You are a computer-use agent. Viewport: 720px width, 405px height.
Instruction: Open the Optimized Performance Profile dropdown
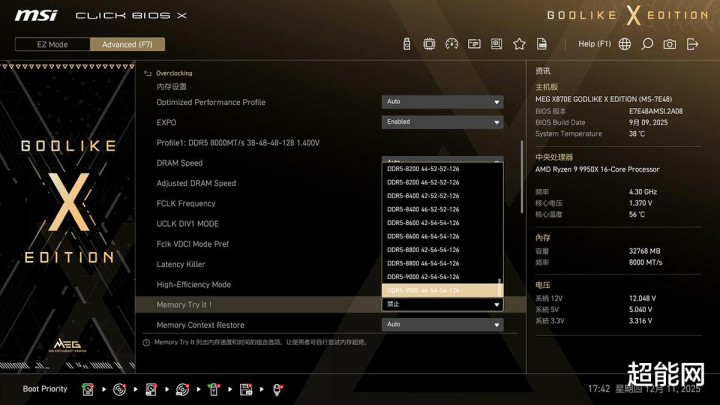pyautogui.click(x=442, y=102)
